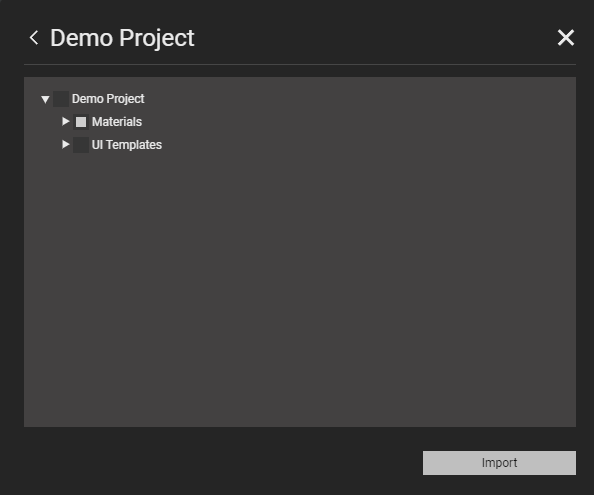Select the UI Templates tree label
The image size is (594, 495).
pyautogui.click(x=127, y=145)
